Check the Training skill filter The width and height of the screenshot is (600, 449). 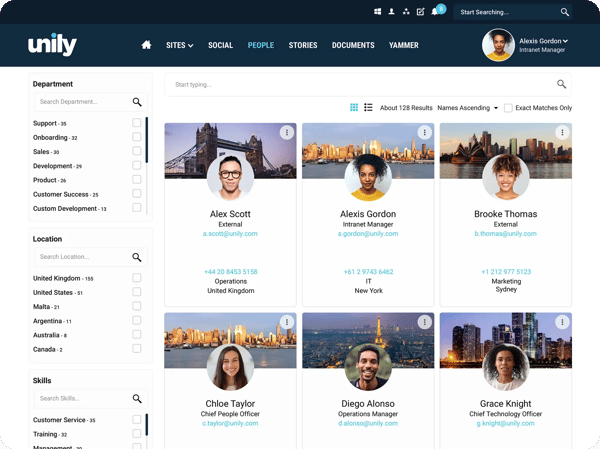pyautogui.click(x=137, y=434)
